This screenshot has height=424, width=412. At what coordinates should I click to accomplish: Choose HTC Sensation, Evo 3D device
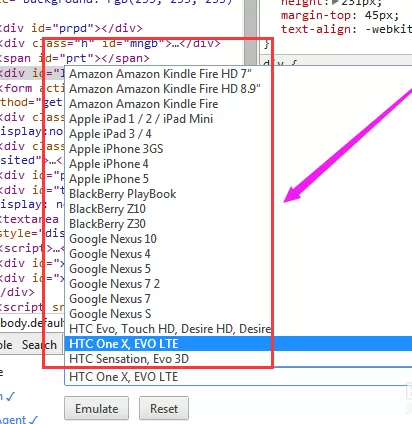point(238,359)
